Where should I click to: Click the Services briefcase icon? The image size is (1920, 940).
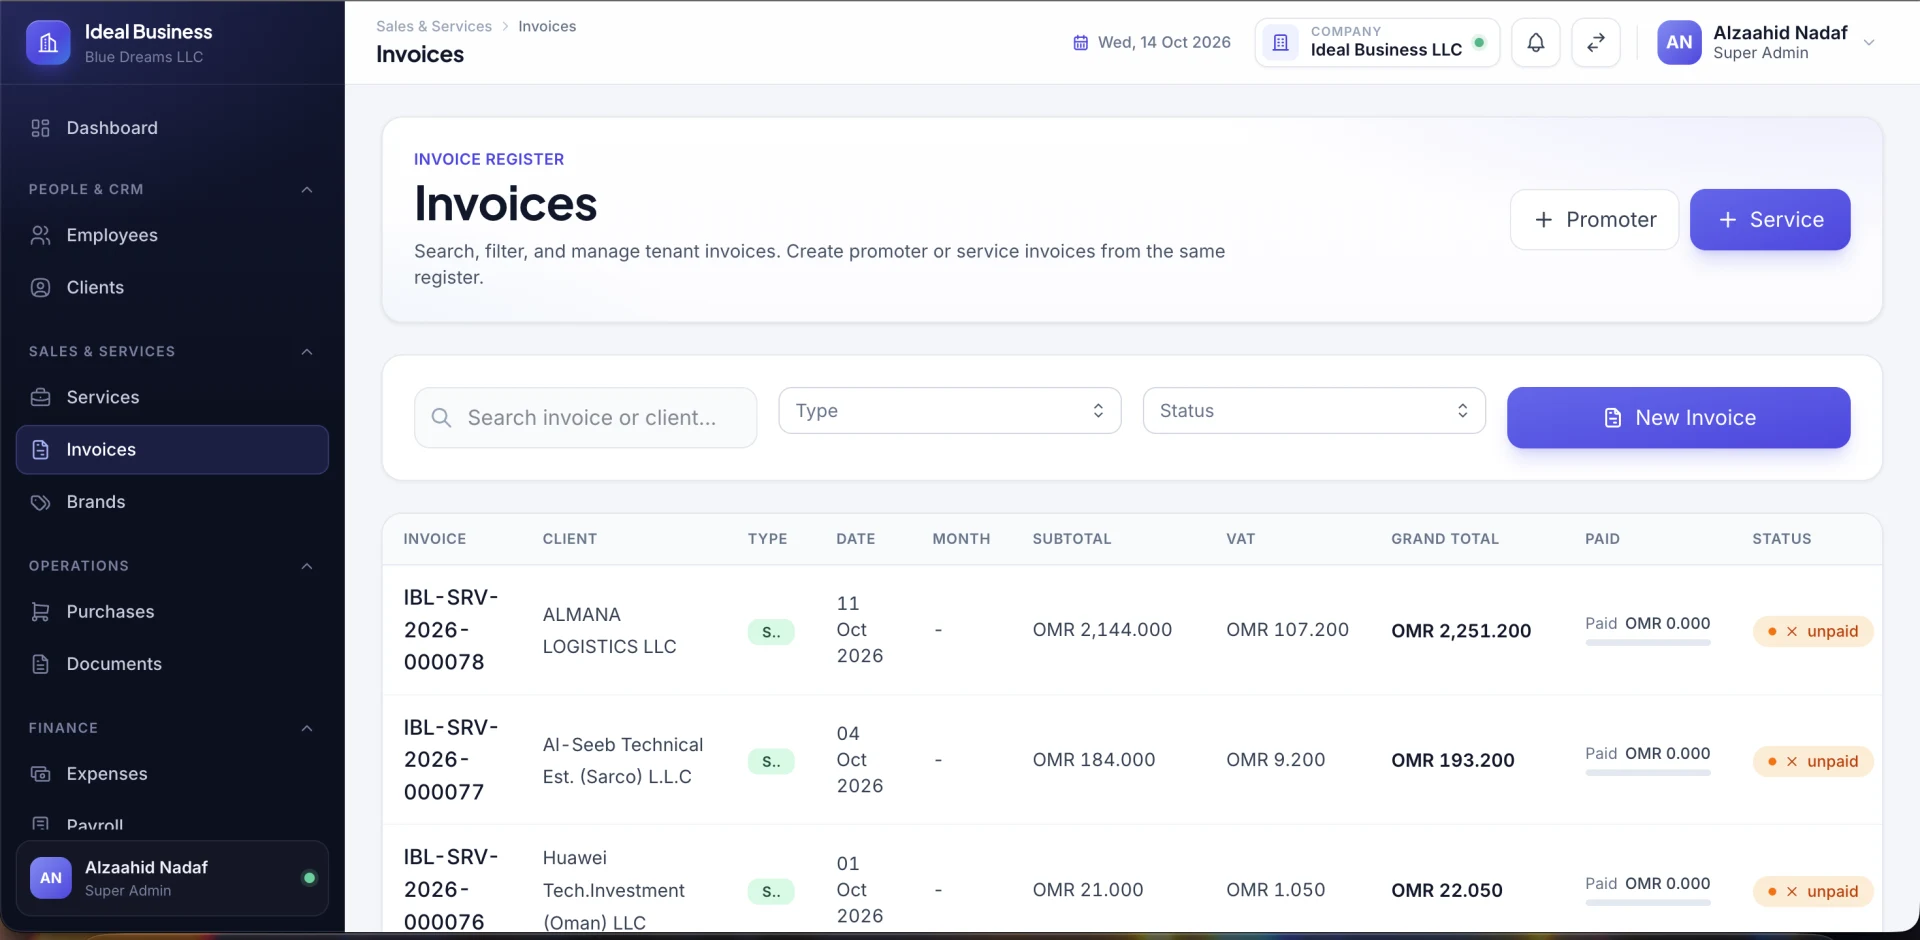(40, 397)
